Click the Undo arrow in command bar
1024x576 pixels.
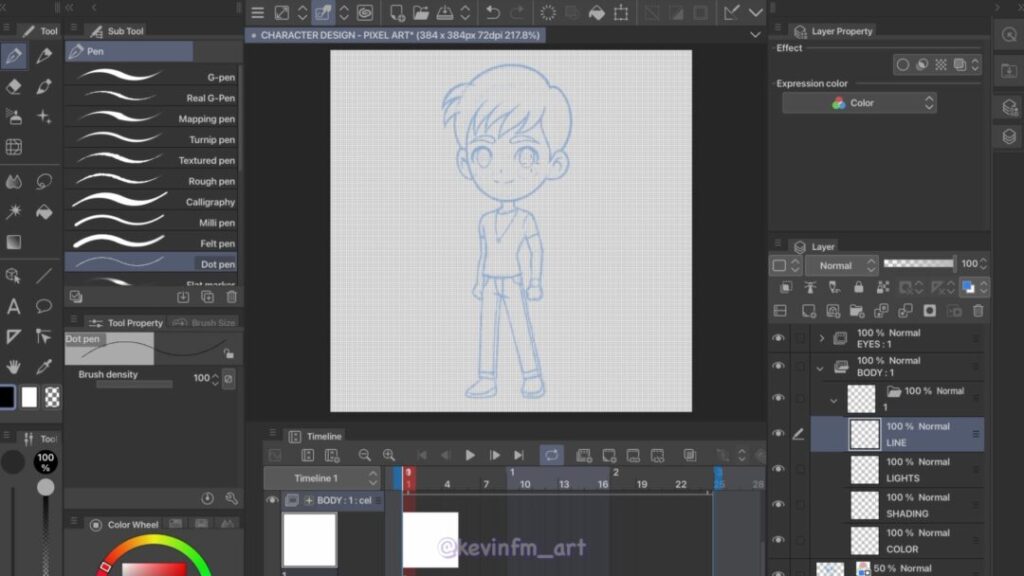point(492,12)
